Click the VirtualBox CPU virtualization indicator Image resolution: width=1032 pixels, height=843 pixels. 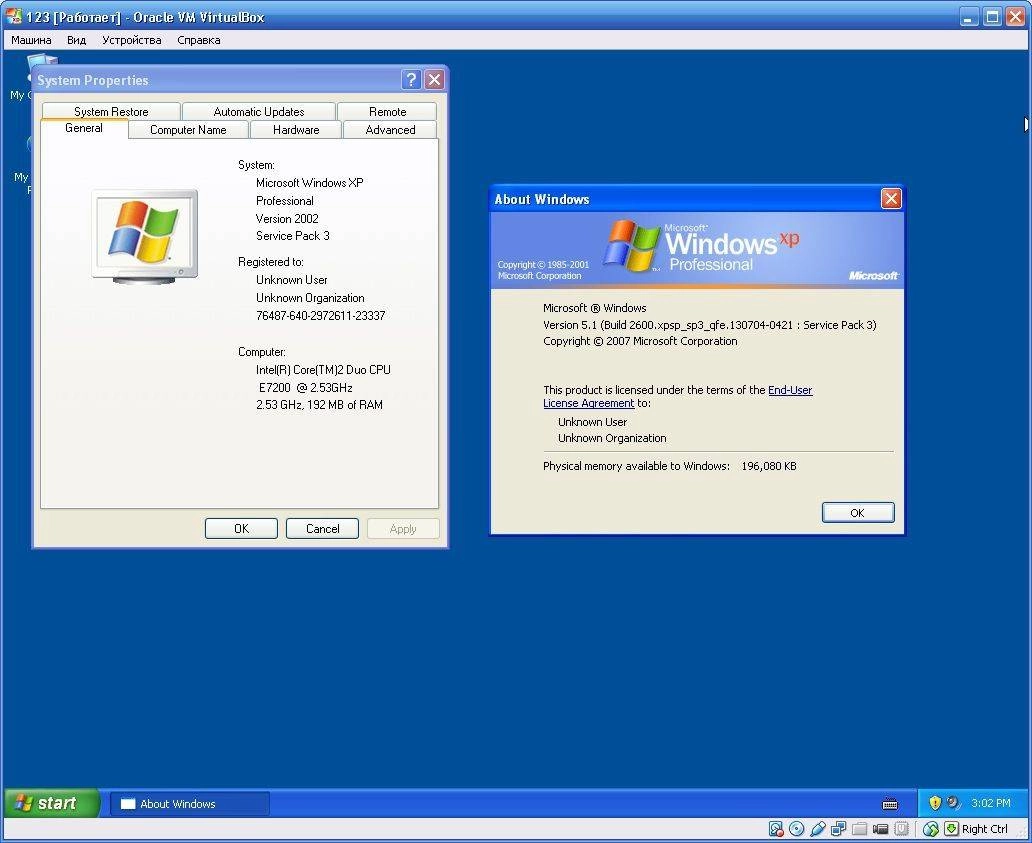901,829
